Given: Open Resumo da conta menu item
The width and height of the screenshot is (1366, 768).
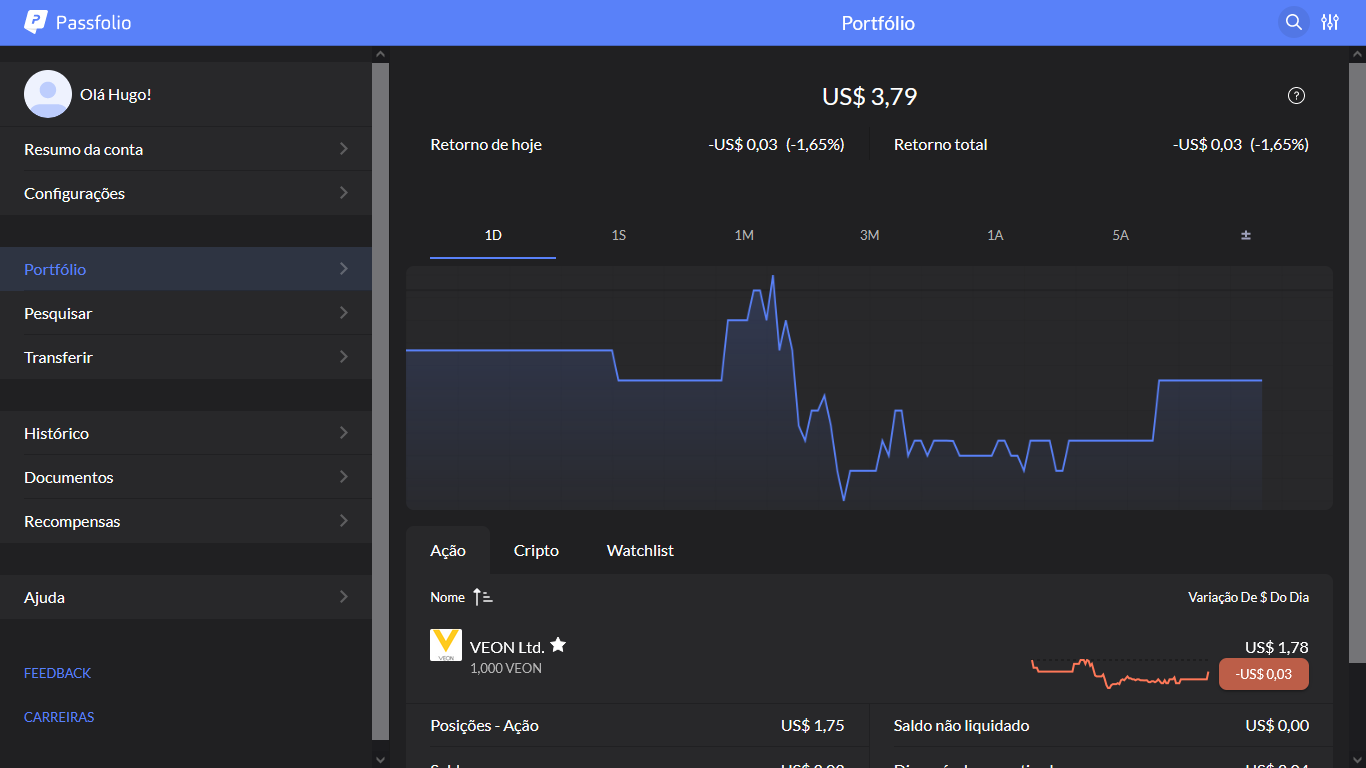Looking at the screenshot, I should 186,149.
